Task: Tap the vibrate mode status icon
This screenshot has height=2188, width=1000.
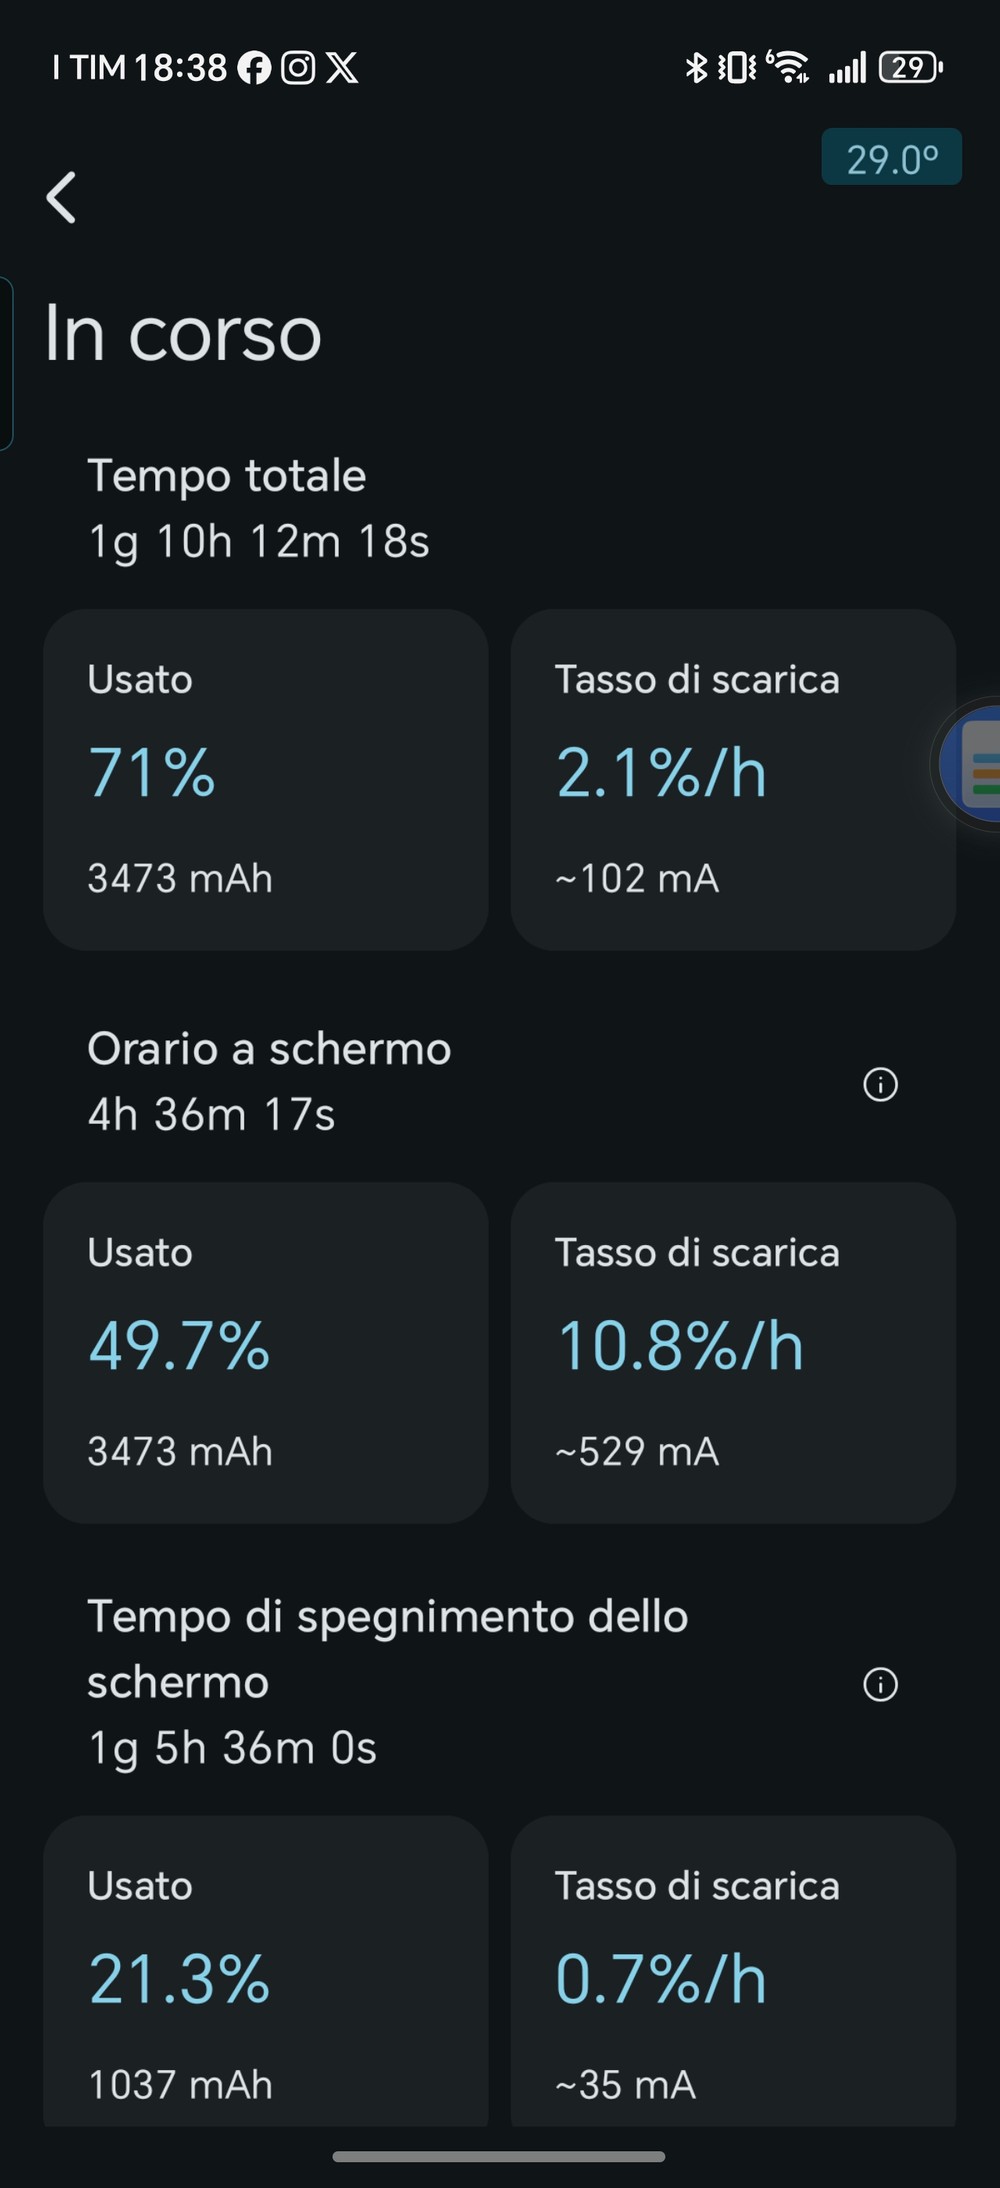Action: tap(738, 68)
